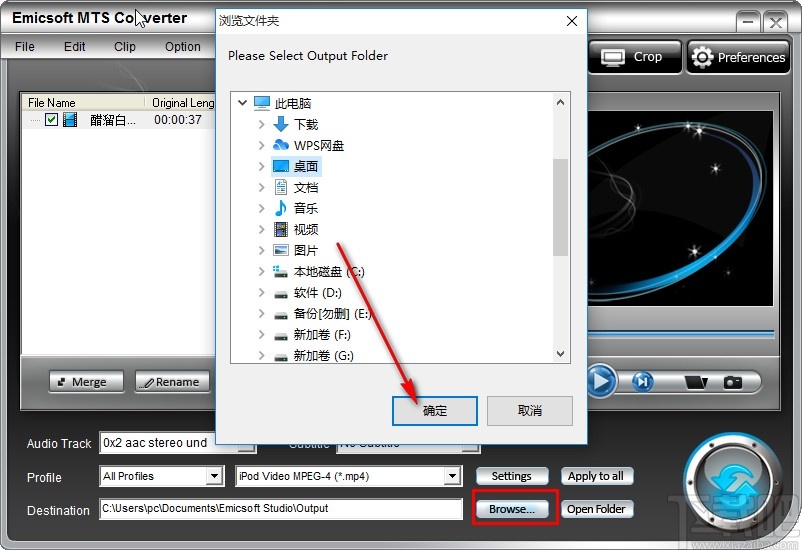Click the film icon of 醋溜白 file

[70, 120]
